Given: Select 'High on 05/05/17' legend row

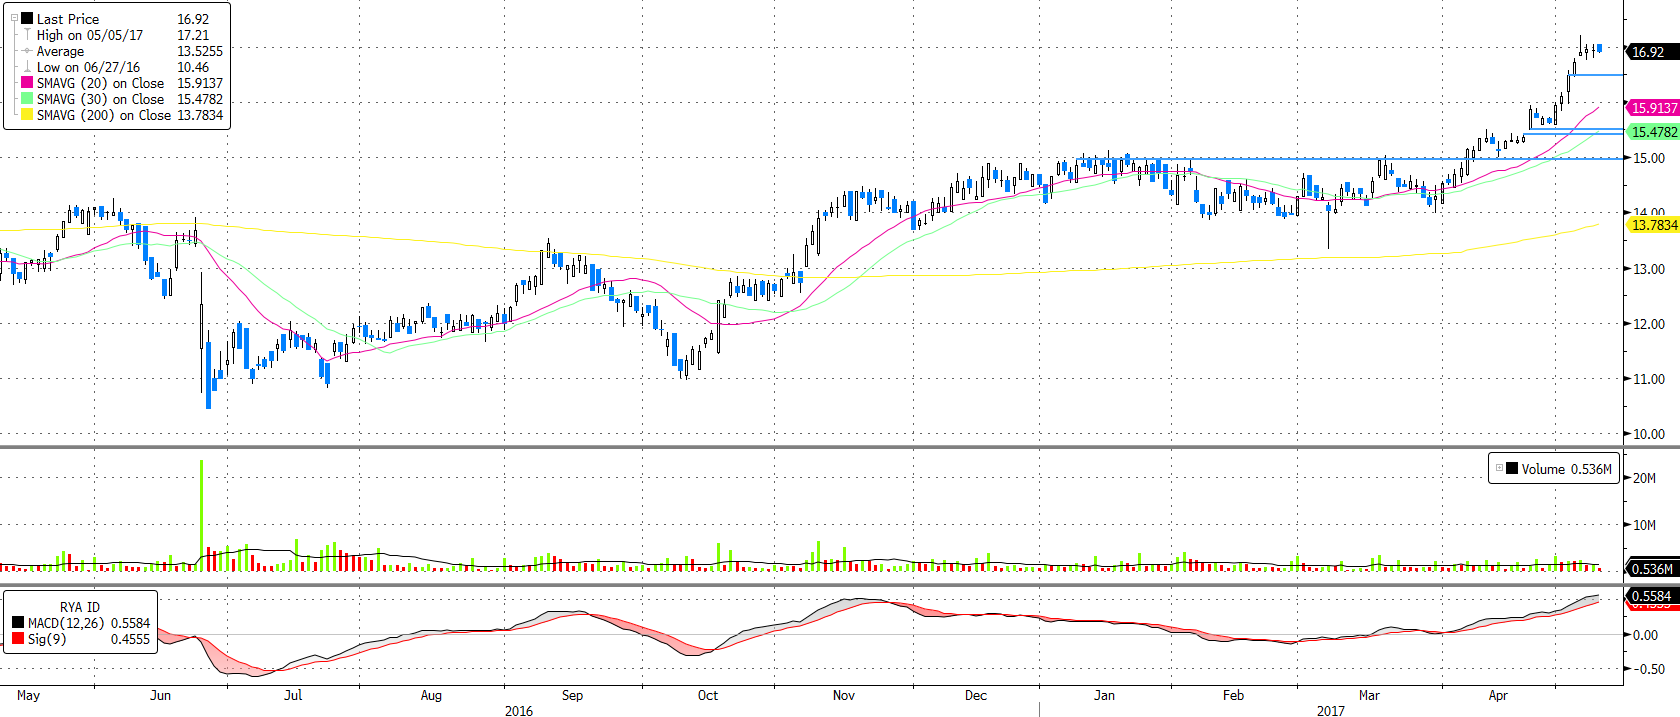Looking at the screenshot, I should [x=90, y=35].
